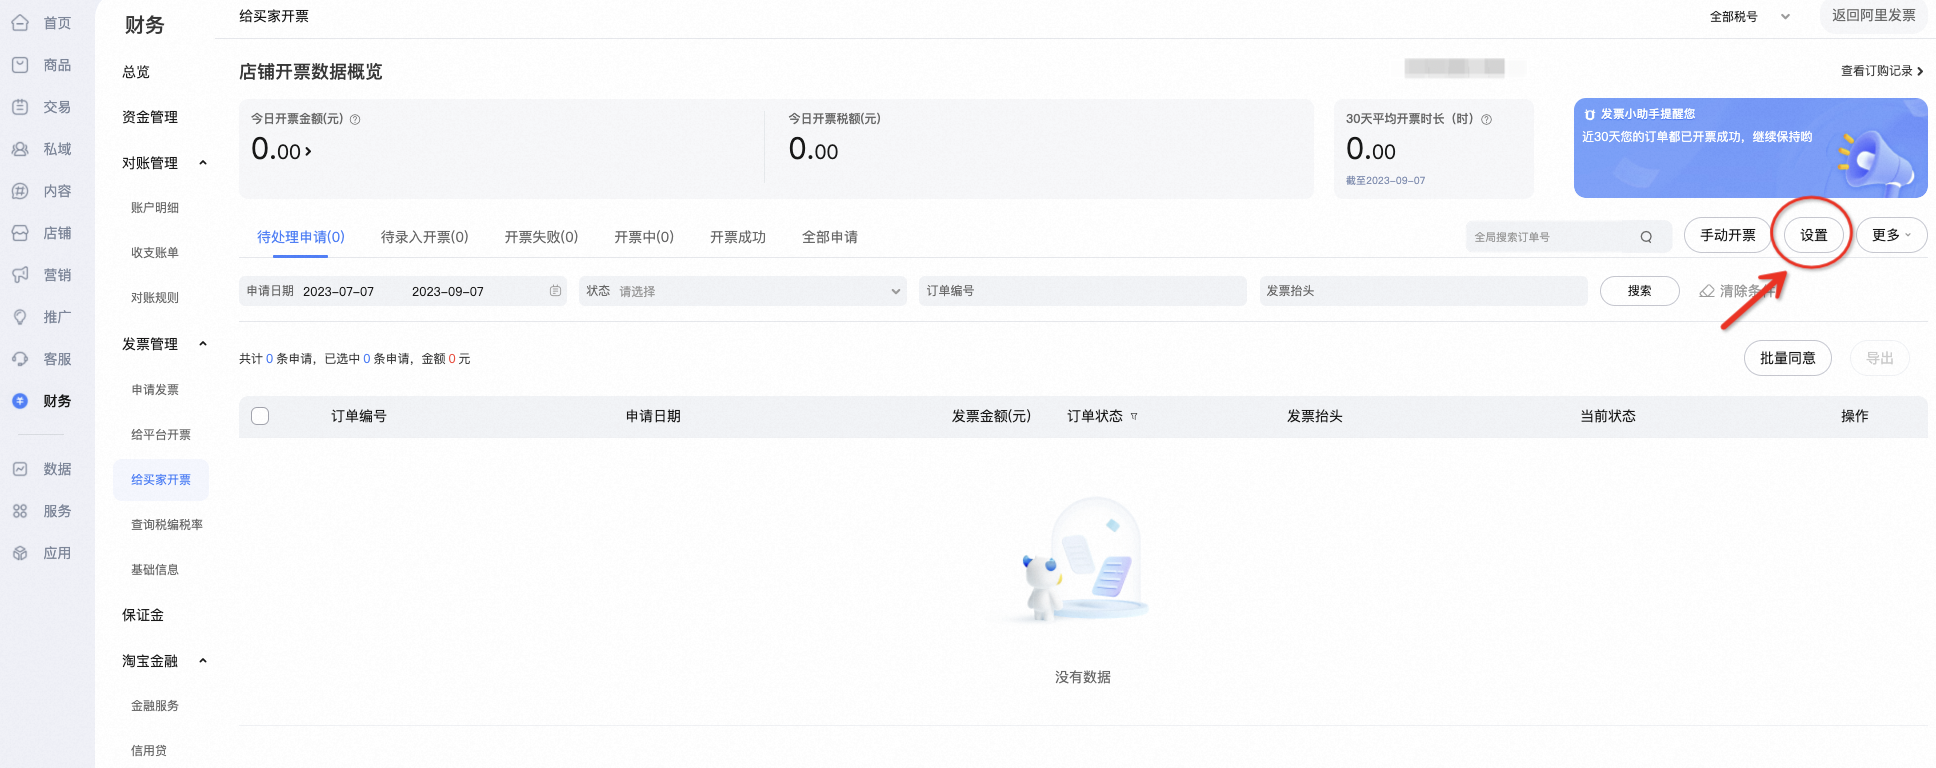Viewport: 1936px width, 768px height.
Task: Open the 全部税号 dropdown
Action: [x=1750, y=16]
